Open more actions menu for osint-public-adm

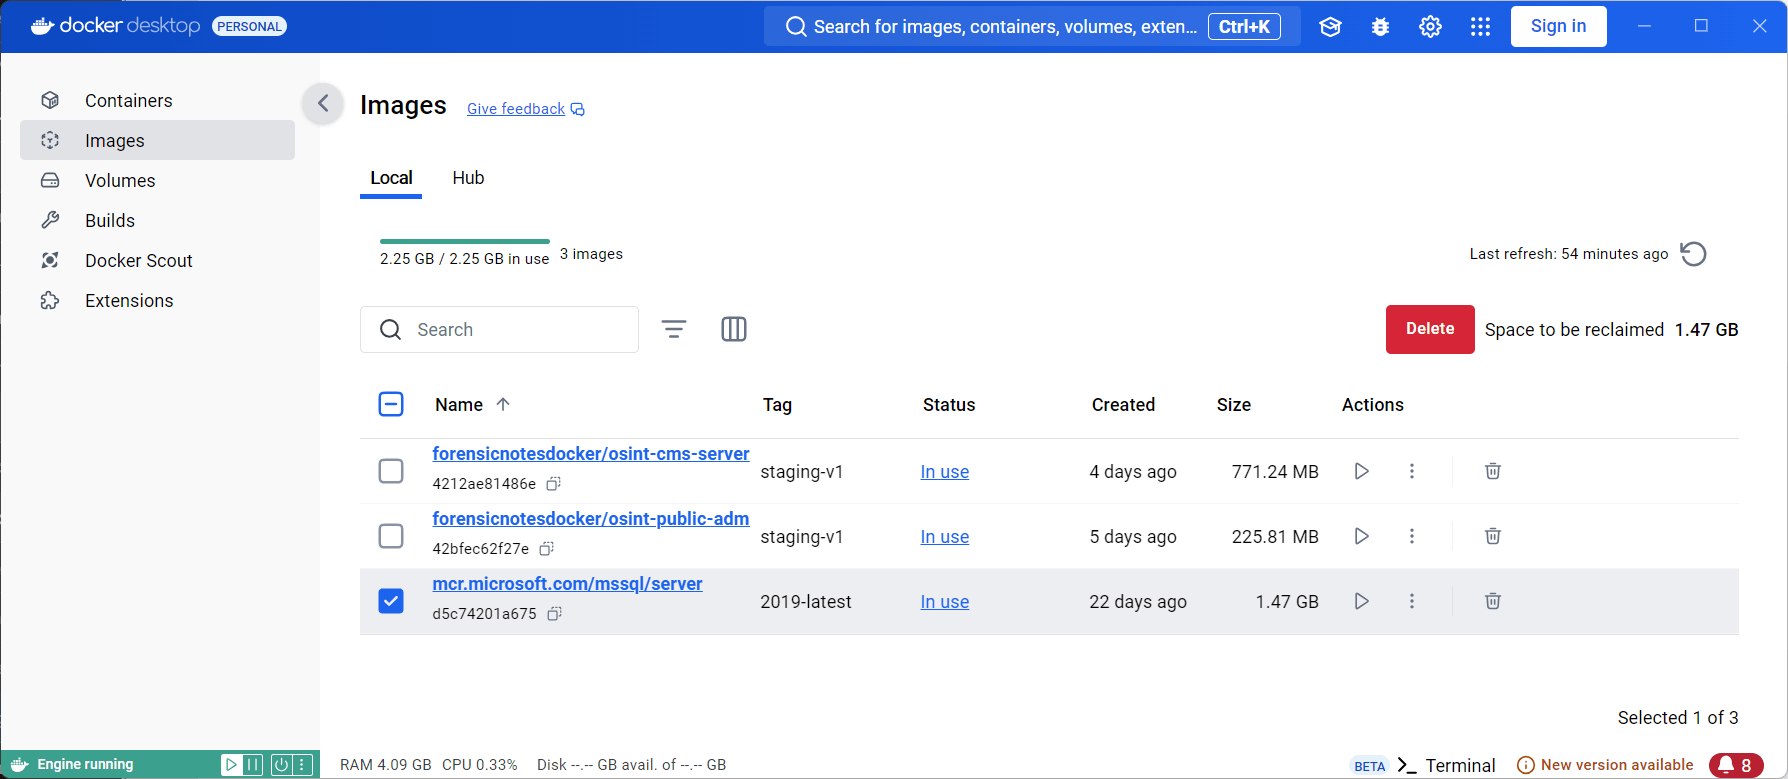[1412, 536]
